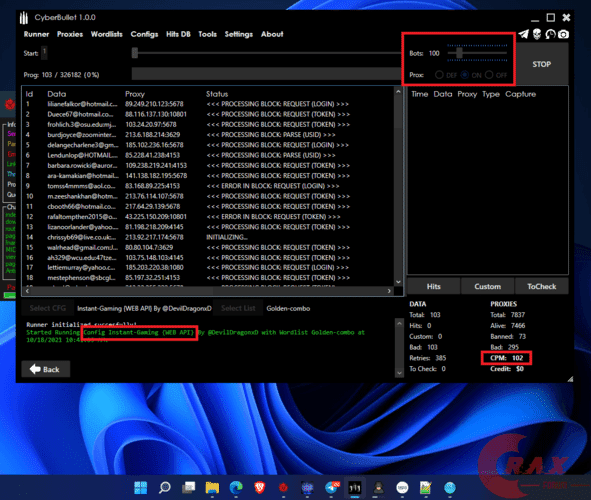591x500 pixels.
Task: Click the blue dotted sphere taskbar icon
Action: click(x=307, y=488)
